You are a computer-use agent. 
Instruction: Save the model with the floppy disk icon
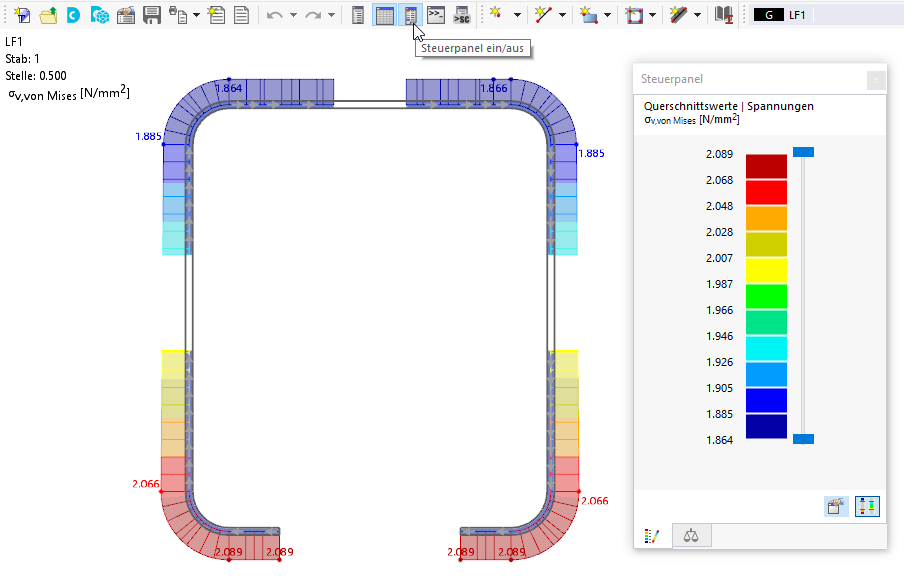pyautogui.click(x=152, y=15)
